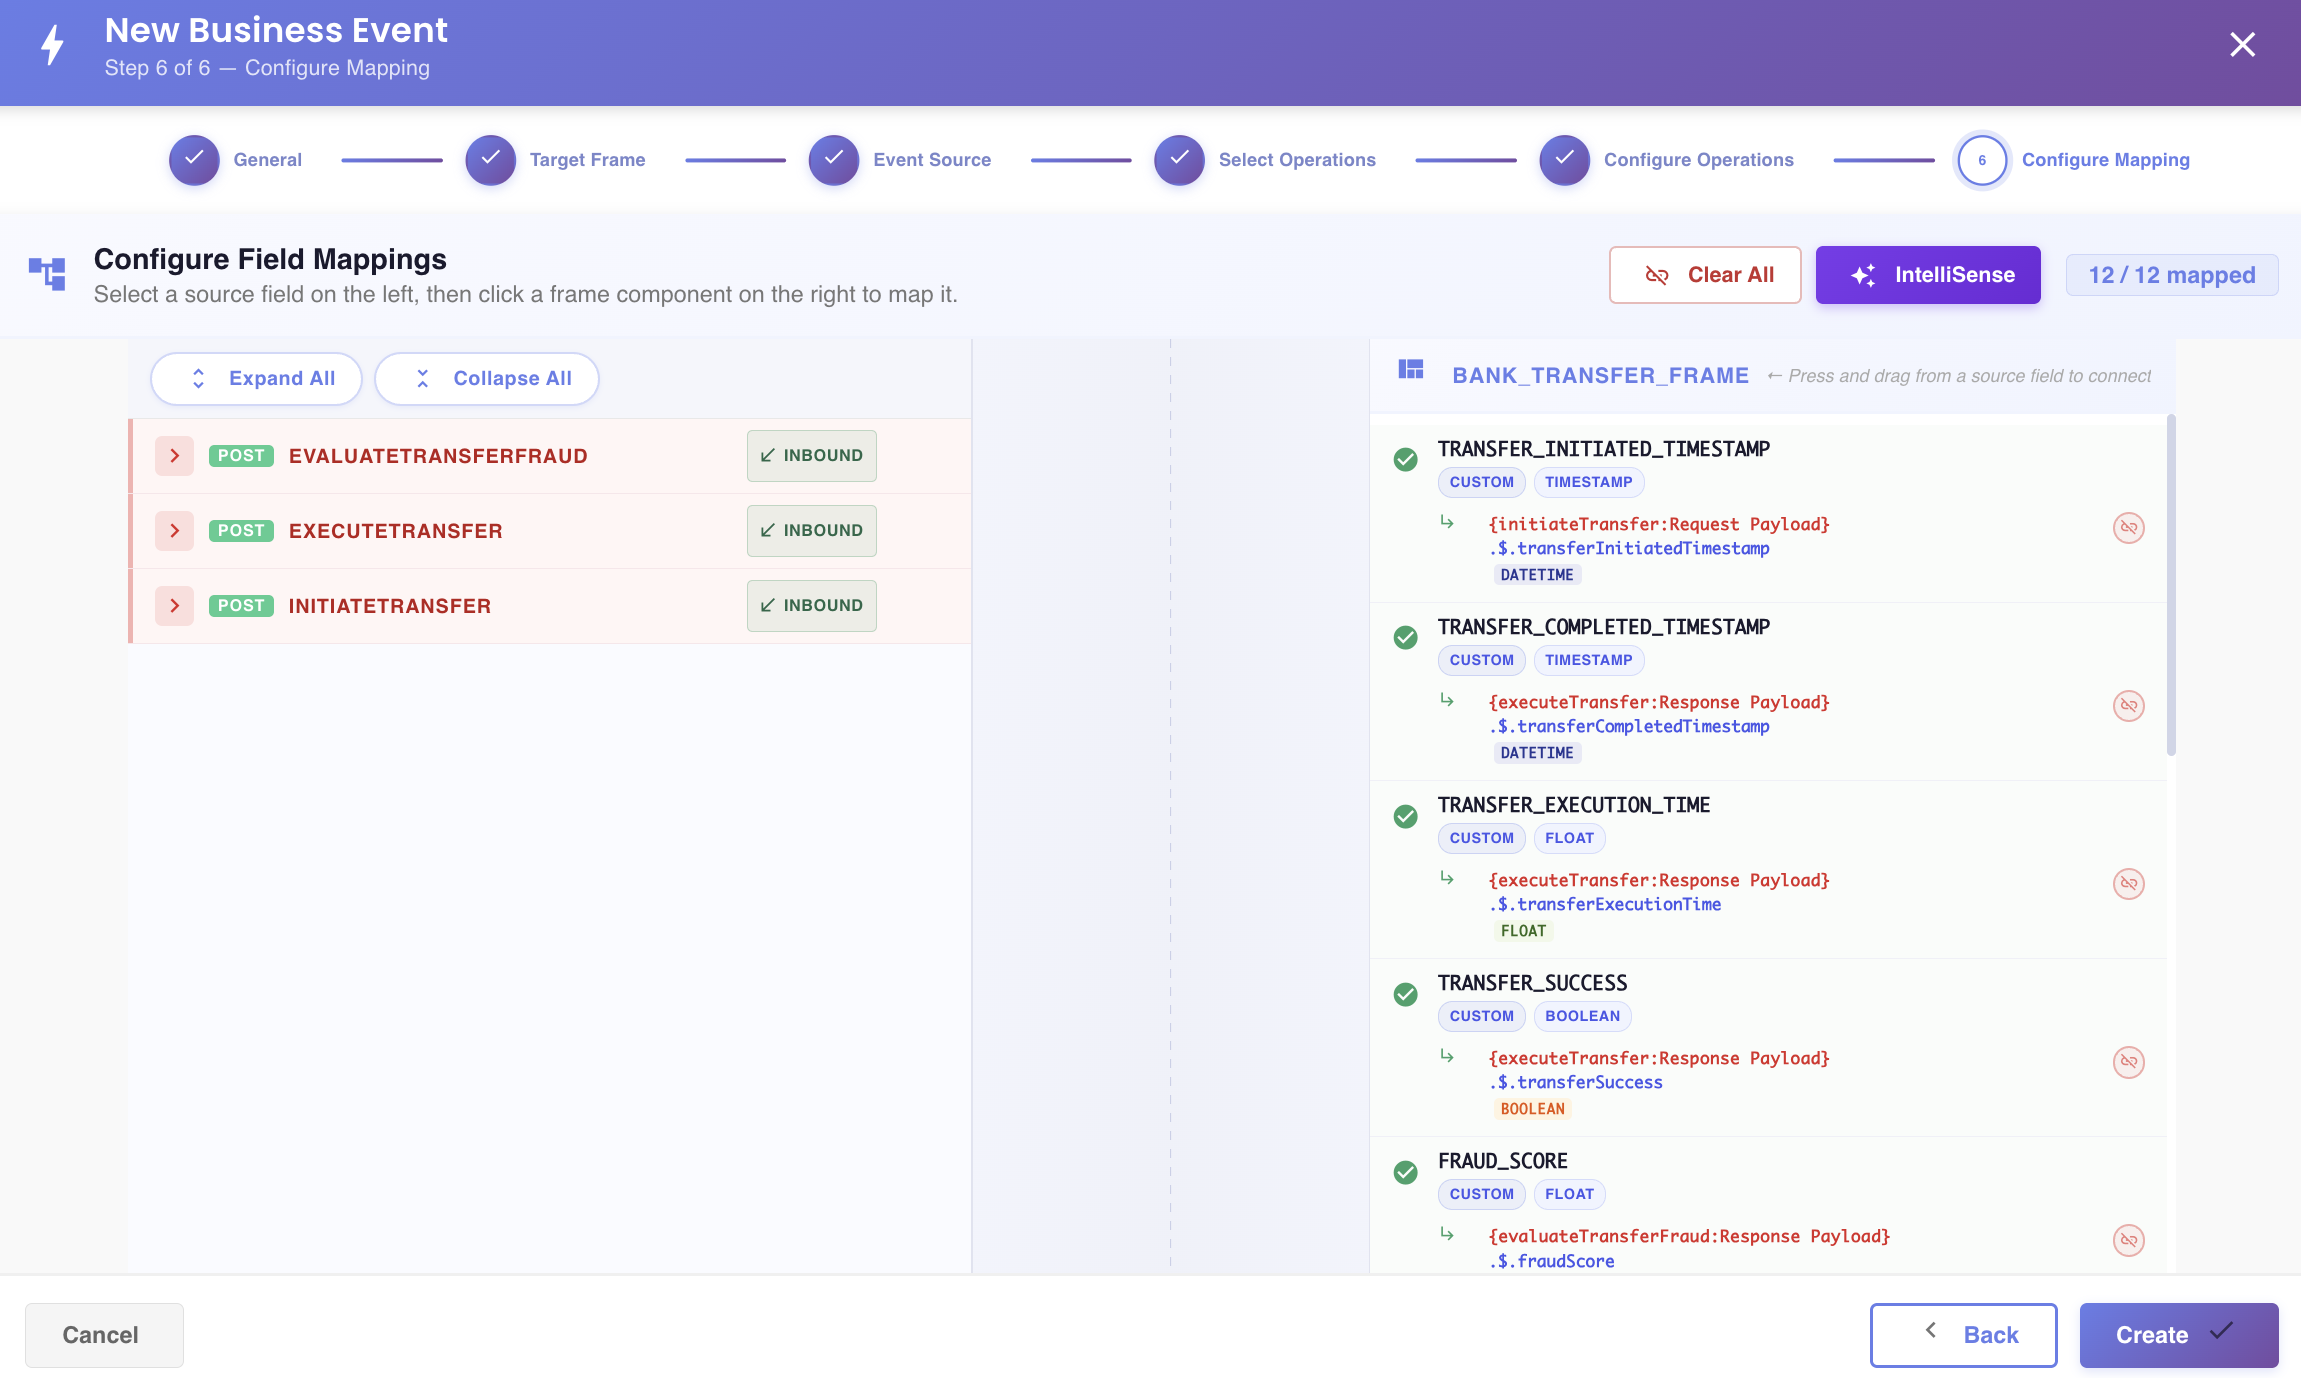Click FRAUD_SCORE component name
Viewport: 2301px width, 1378px height.
point(1503,1161)
